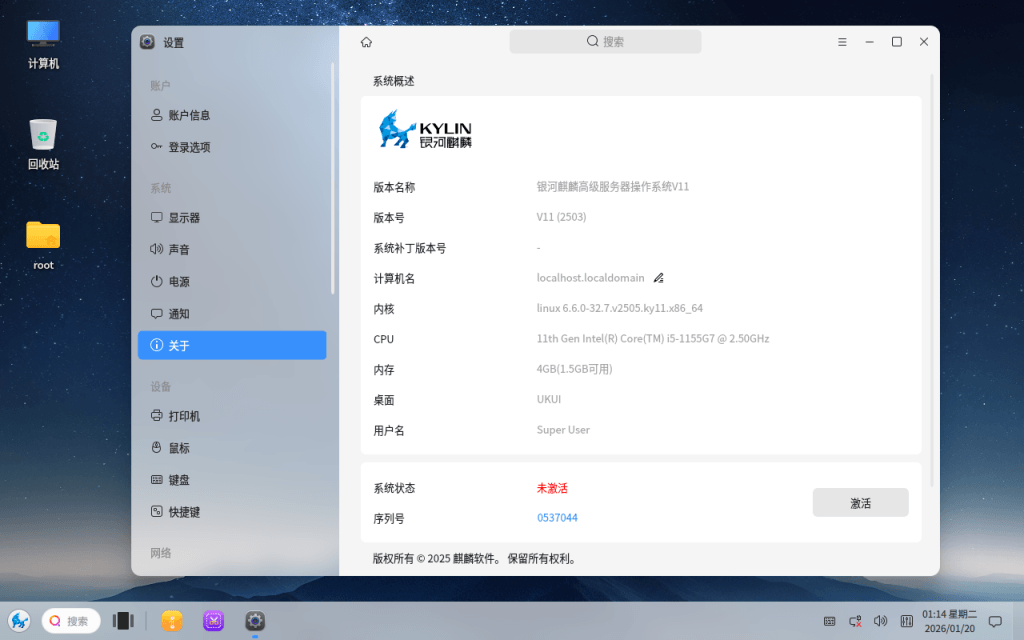Click the memory value 4GB(1.5GB可用)
The width and height of the screenshot is (1024, 640).
[x=575, y=369]
